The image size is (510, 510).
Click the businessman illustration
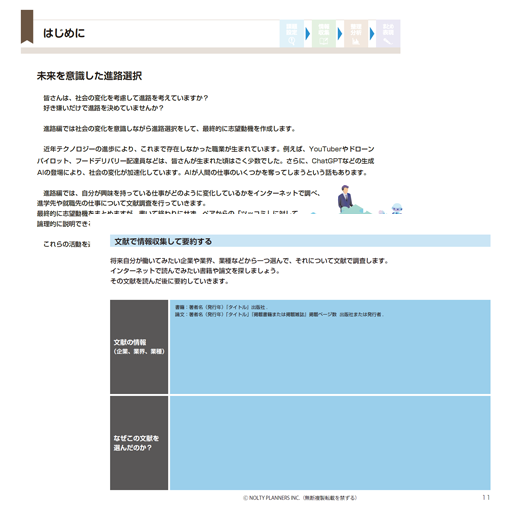[x=345, y=199]
